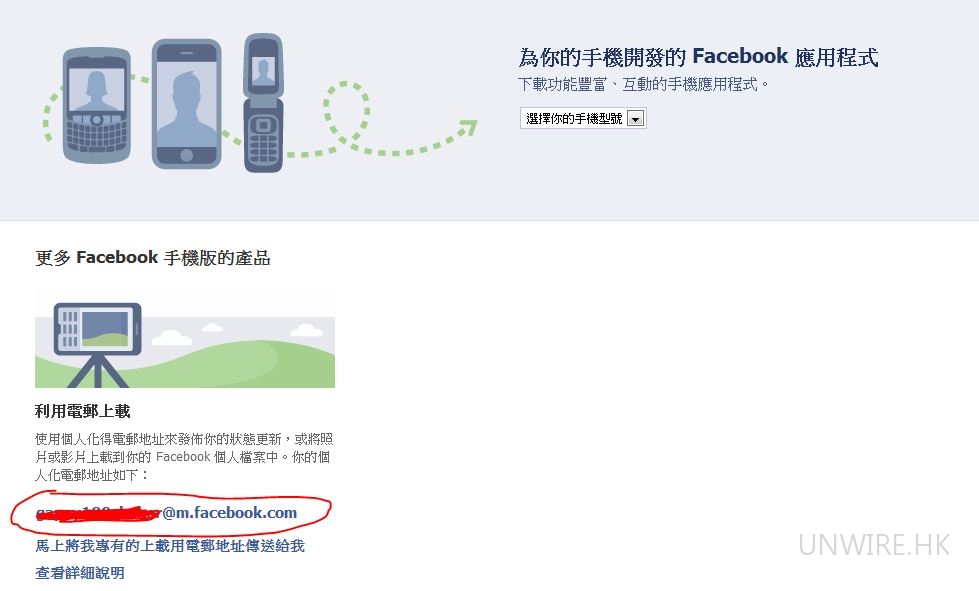Click the flip phone illustration
This screenshot has height=591, width=979.
coord(263,103)
